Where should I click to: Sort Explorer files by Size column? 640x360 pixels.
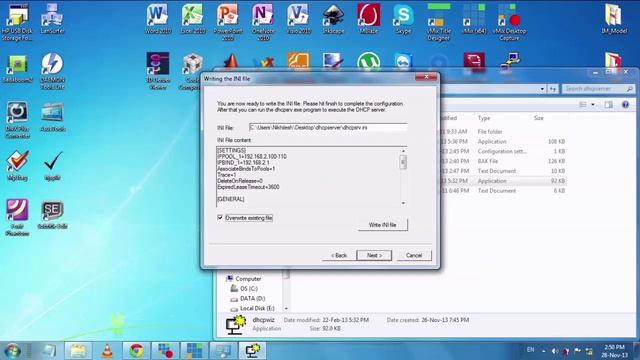539,118
